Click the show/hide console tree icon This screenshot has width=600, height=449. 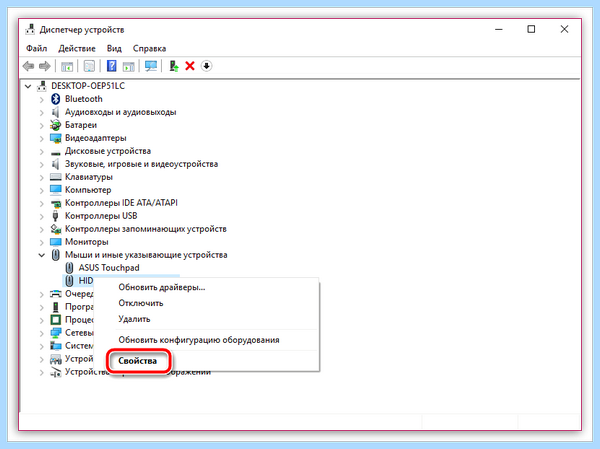(x=67, y=66)
